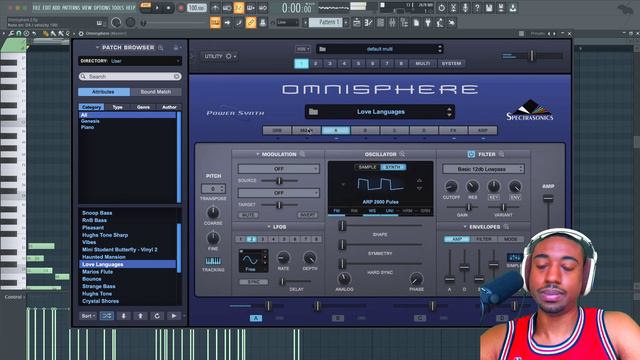
Task: Open the modulation source OFF dropdown
Action: tap(278, 169)
